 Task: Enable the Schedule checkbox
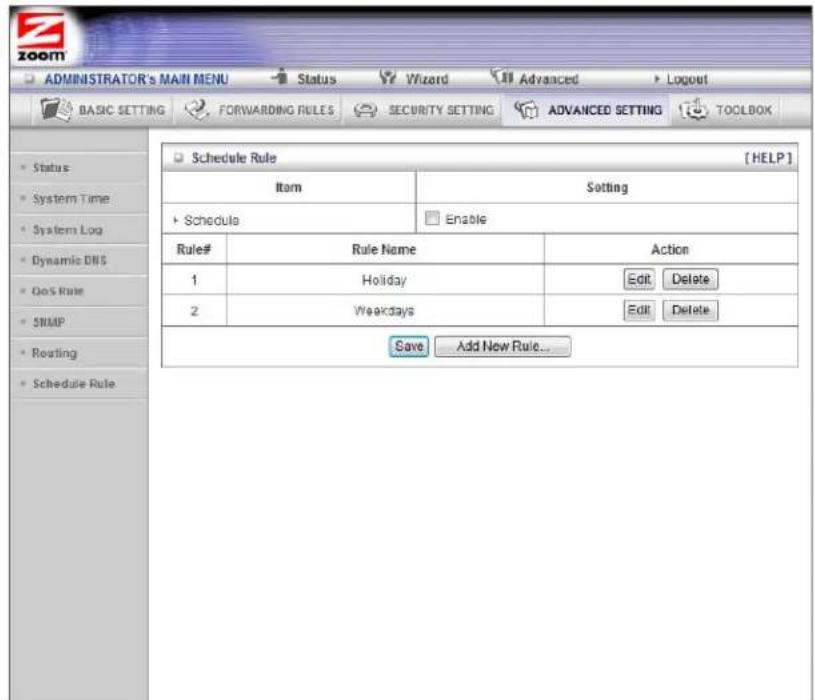(432, 218)
